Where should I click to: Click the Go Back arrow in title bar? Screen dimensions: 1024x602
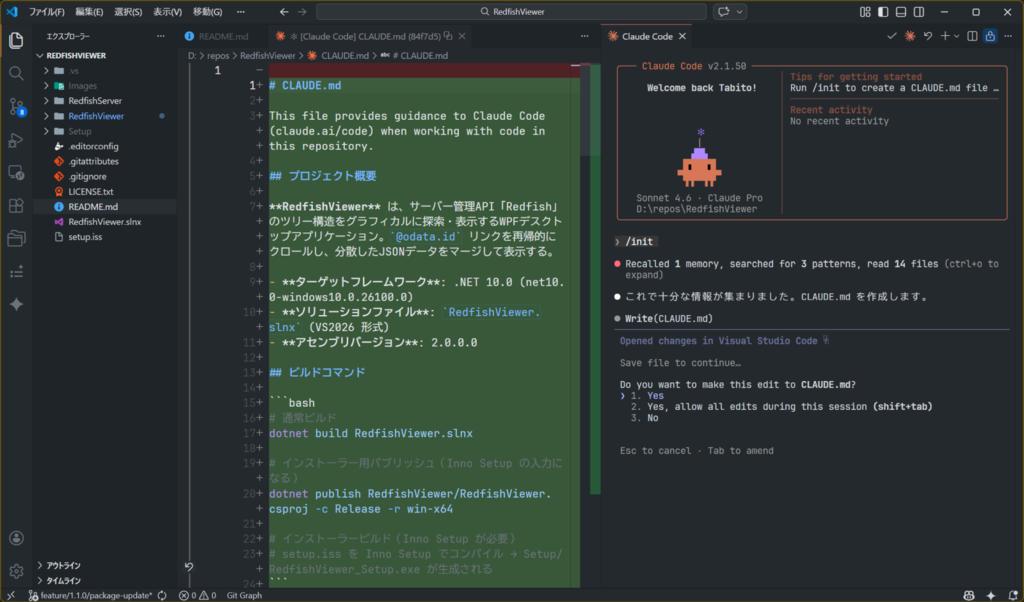click(283, 12)
